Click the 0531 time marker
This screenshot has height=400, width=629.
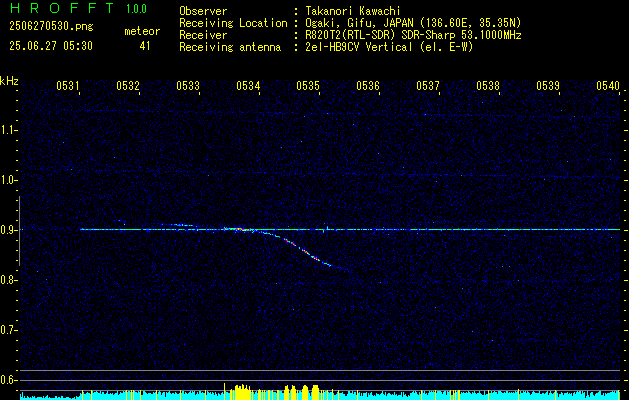68,86
